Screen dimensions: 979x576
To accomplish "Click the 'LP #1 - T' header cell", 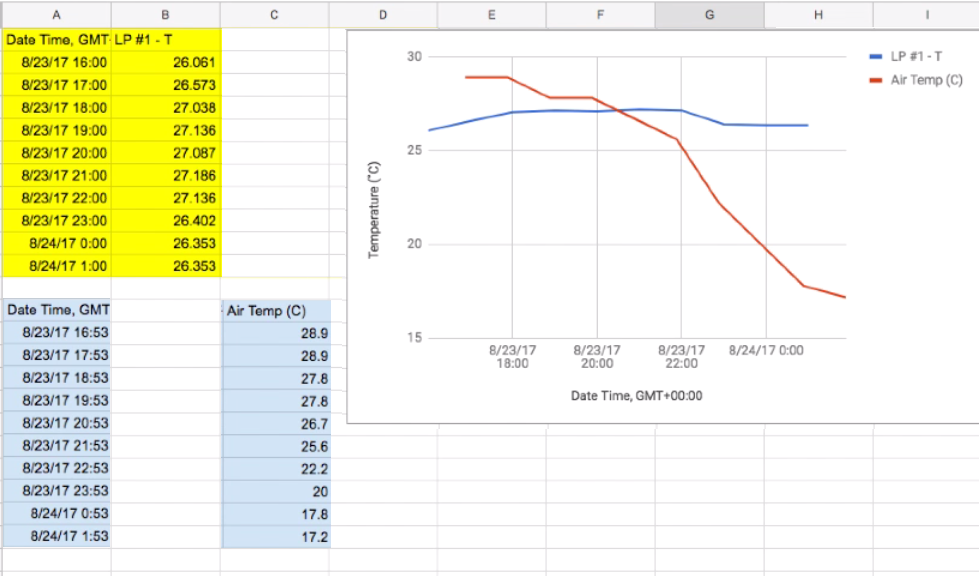I will [x=165, y=40].
